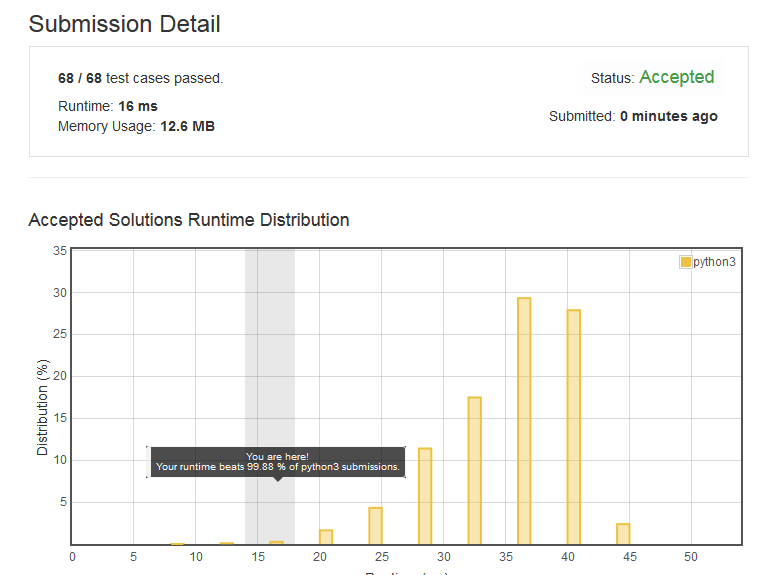Click the Memory Usage 12.6 MB value
The height and width of the screenshot is (575, 765).
tap(187, 126)
